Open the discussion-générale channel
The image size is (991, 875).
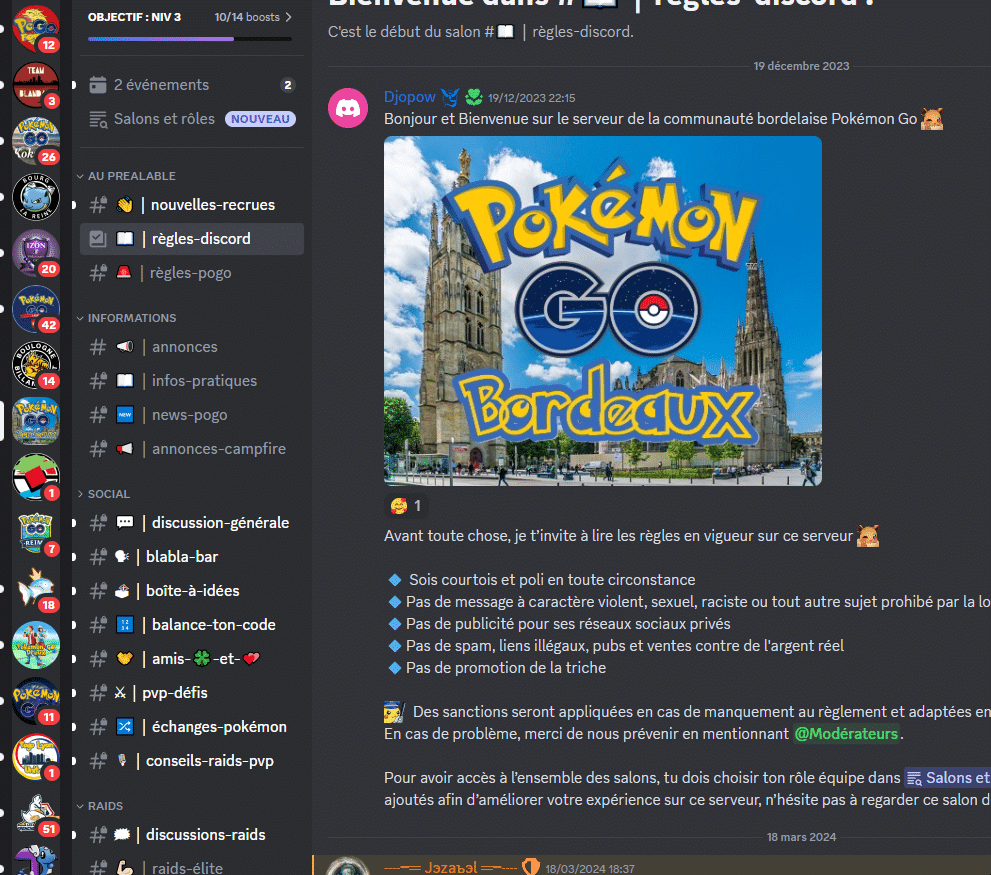tap(192, 523)
